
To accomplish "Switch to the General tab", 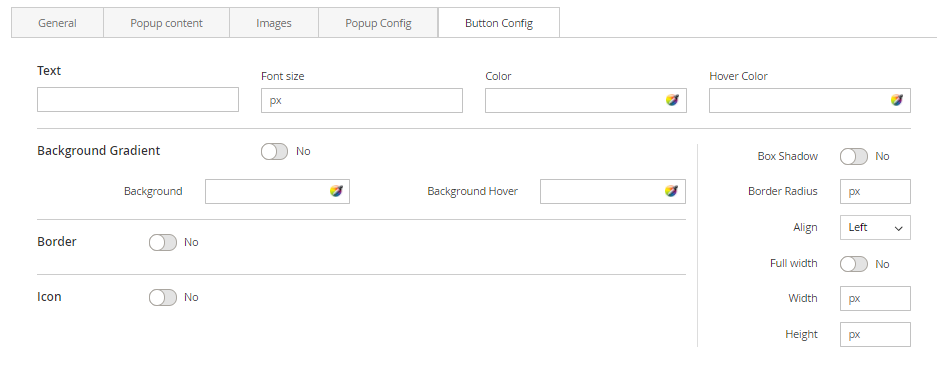I will point(58,23).
